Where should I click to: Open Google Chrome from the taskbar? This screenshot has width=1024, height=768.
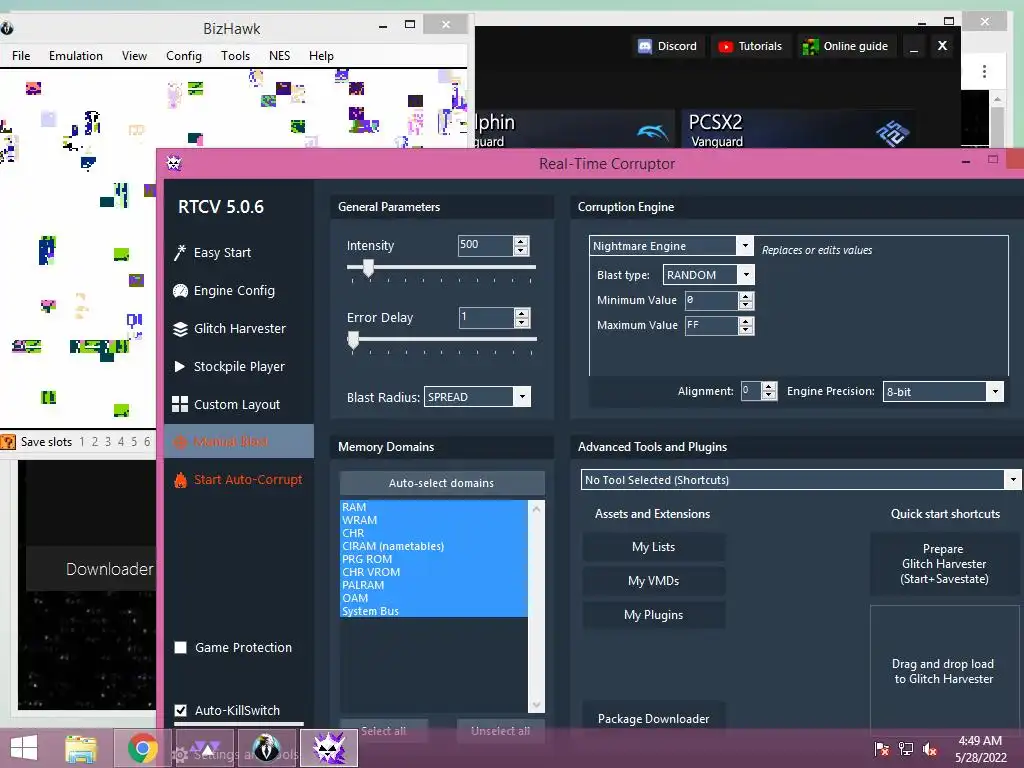(142, 748)
